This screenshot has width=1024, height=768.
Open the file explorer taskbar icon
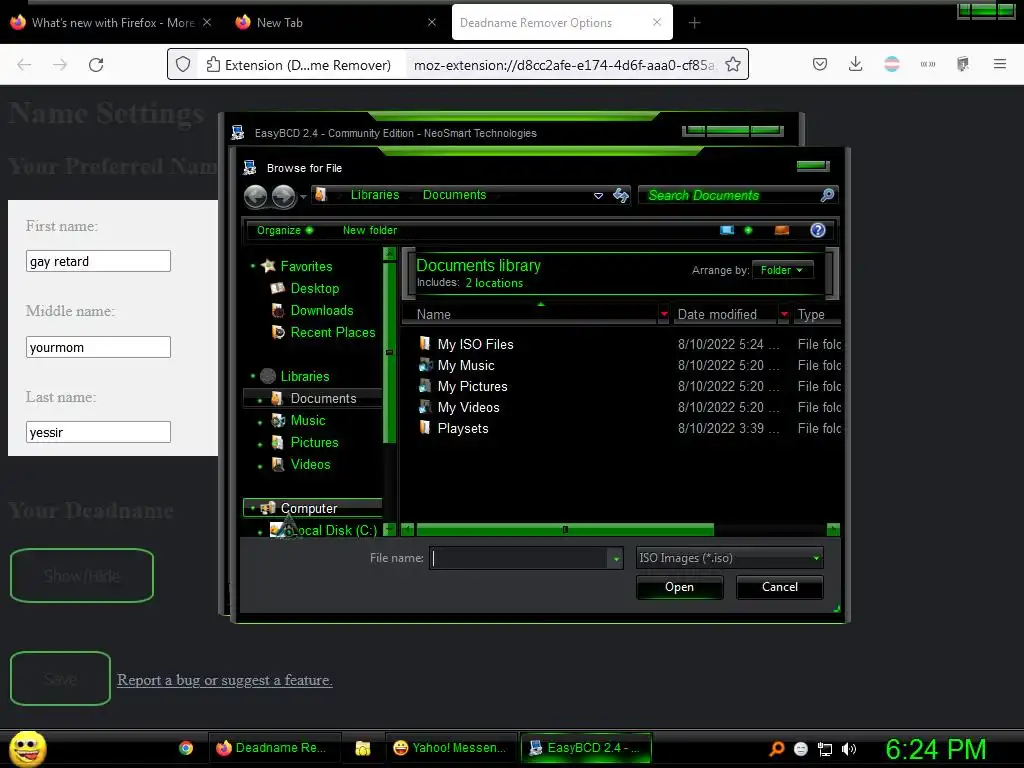(362, 748)
